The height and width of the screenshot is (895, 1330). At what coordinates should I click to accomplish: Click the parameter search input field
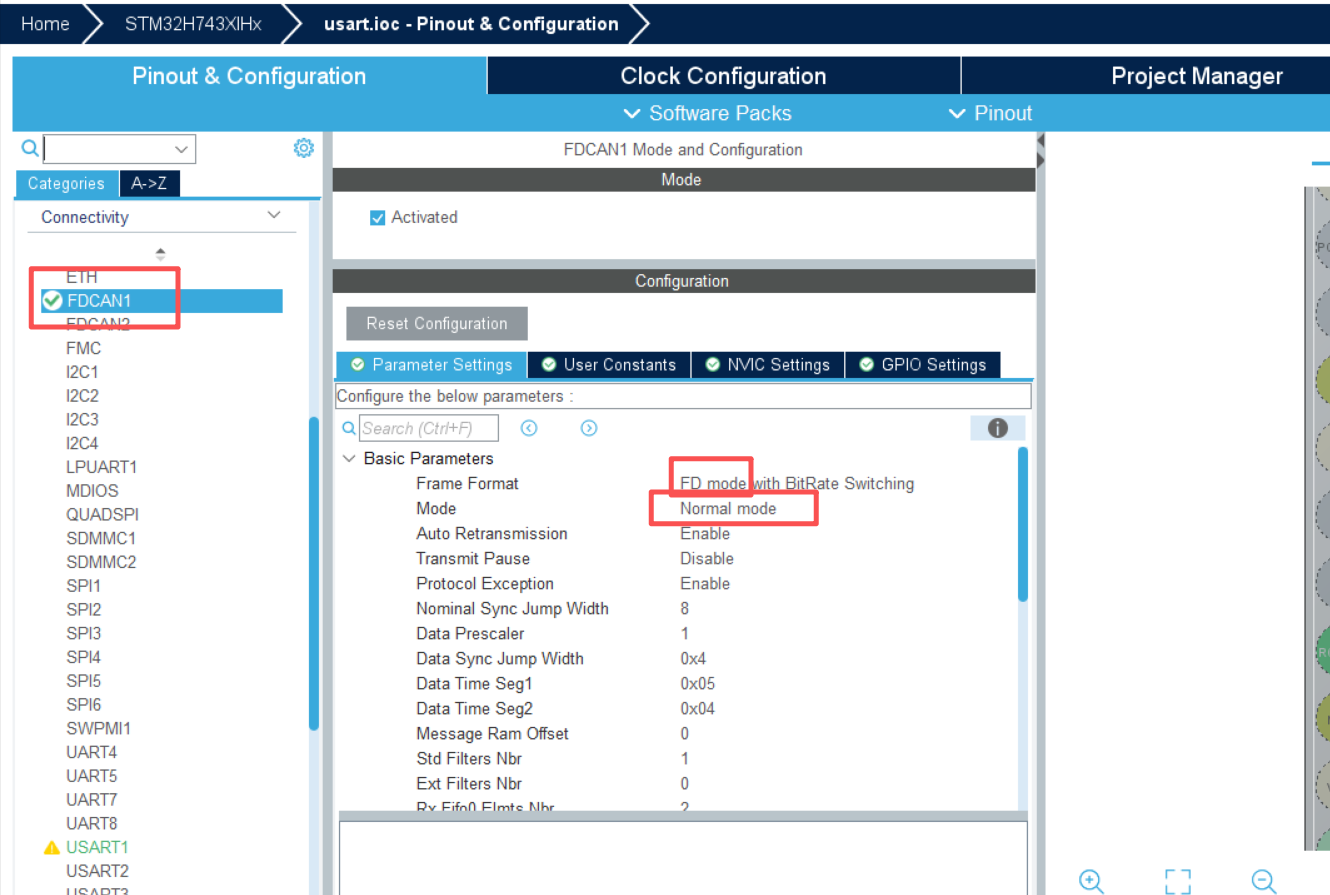[x=429, y=428]
